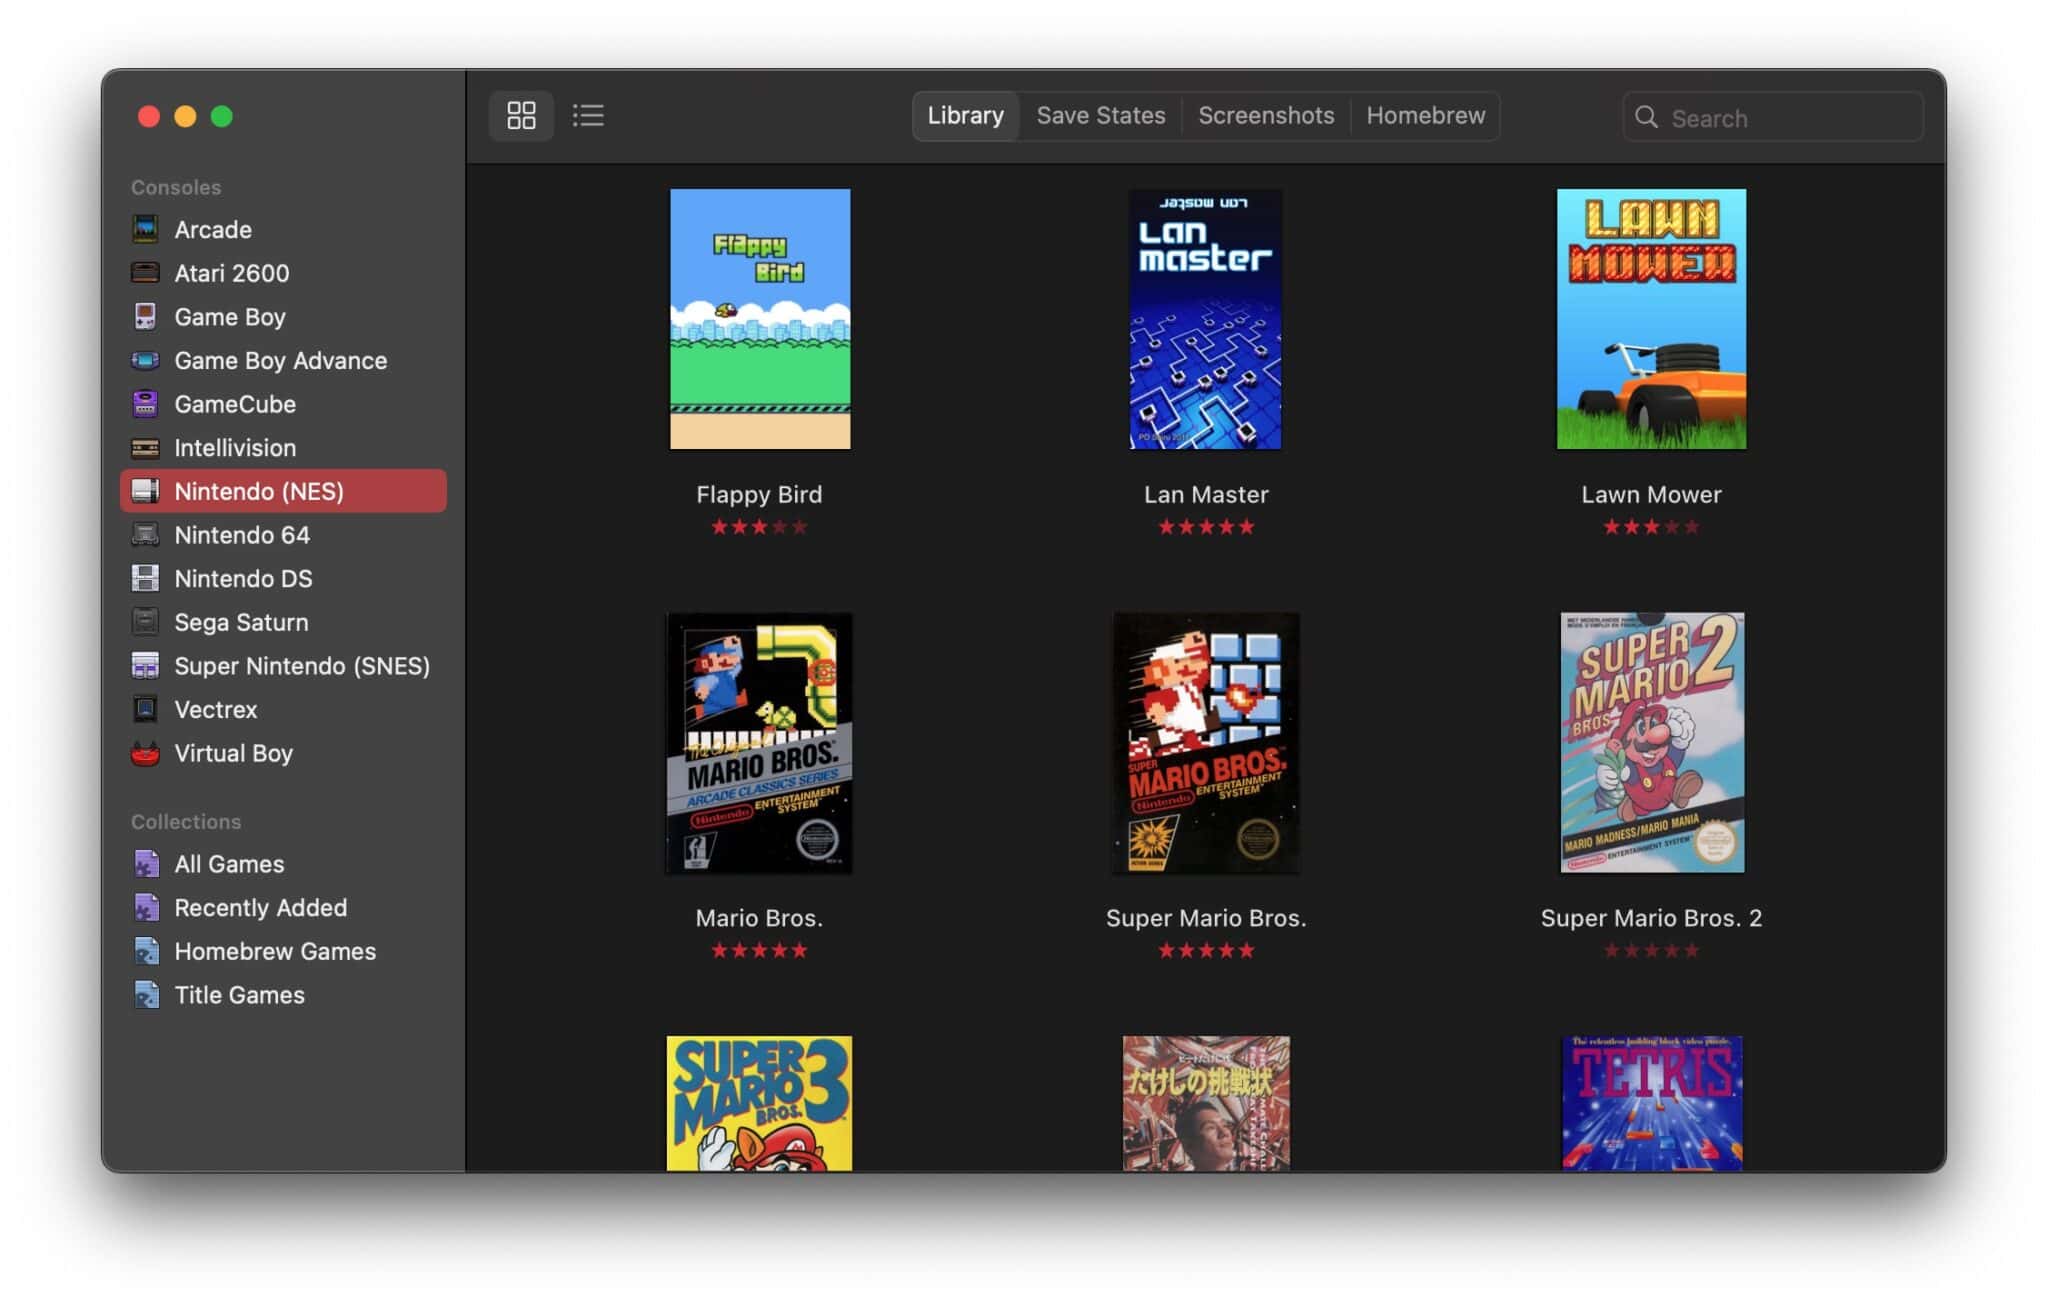2048x1307 pixels.
Task: Open the Recently Added collection
Action: (x=260, y=908)
